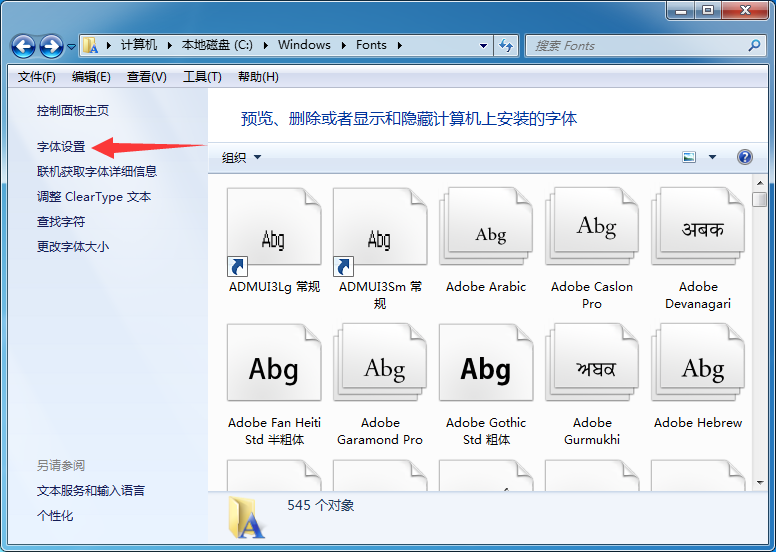776x552 pixels.
Task: Select the ADMUI3Lg 常规 font icon
Action: 274,232
